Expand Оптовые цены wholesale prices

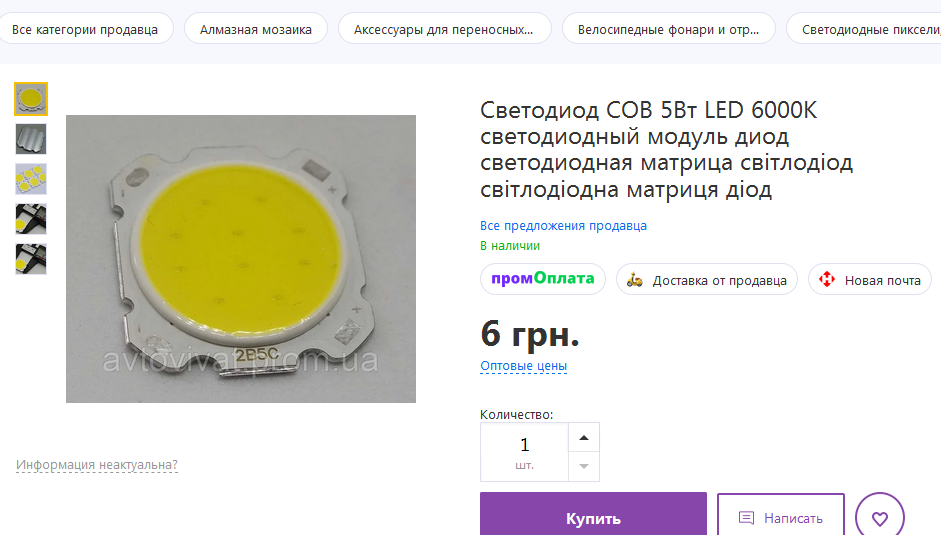[523, 366]
